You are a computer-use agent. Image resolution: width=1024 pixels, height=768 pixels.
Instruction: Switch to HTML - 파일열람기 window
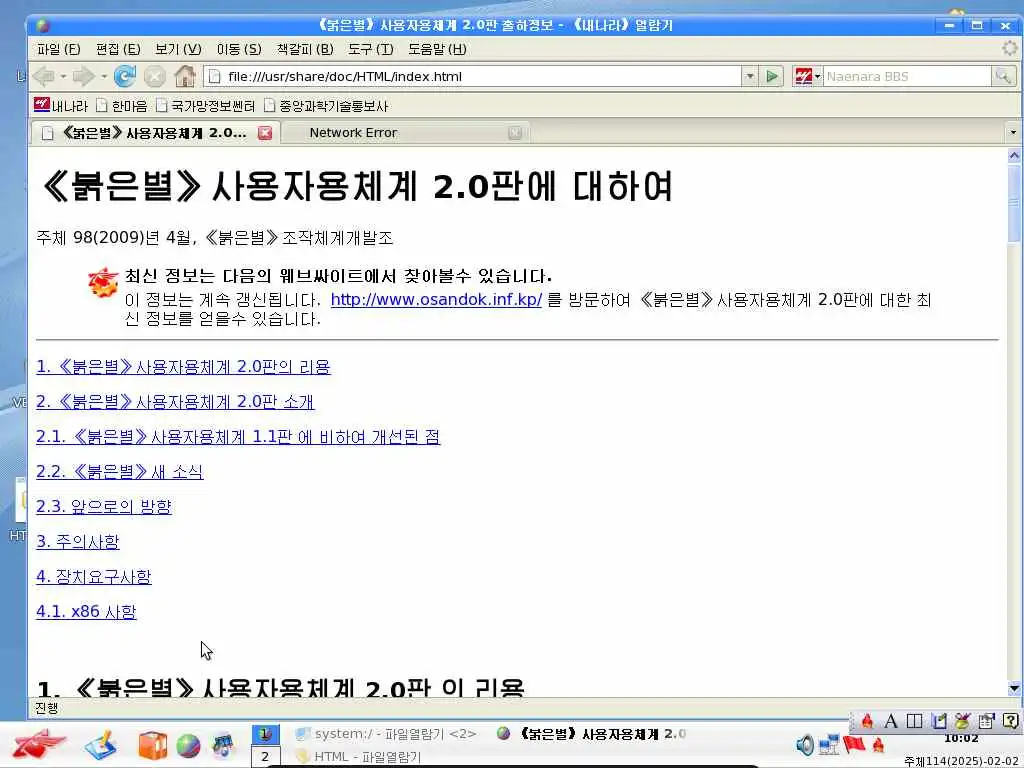tap(359, 756)
